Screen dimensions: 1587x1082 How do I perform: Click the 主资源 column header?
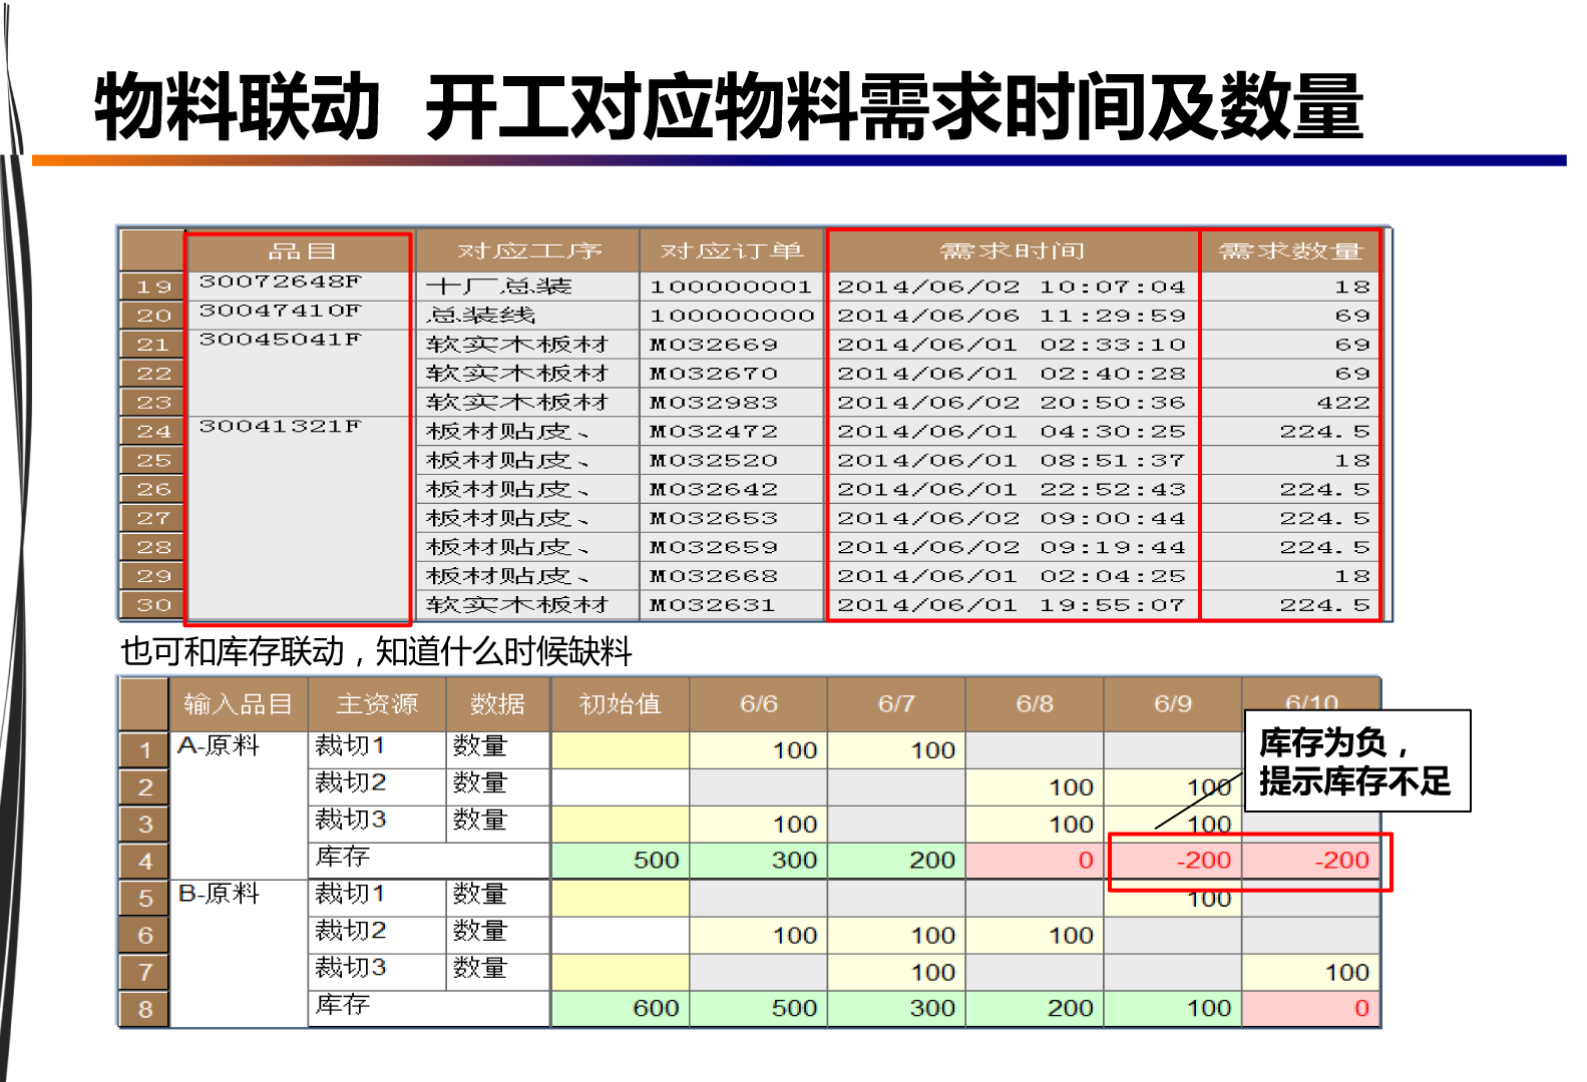[377, 704]
